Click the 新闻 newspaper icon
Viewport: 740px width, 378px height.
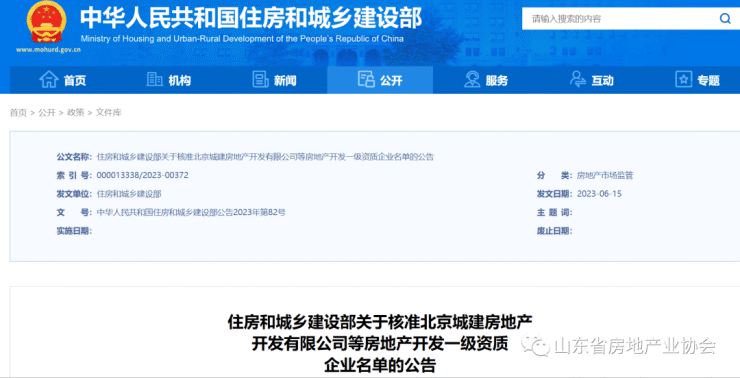pos(261,79)
